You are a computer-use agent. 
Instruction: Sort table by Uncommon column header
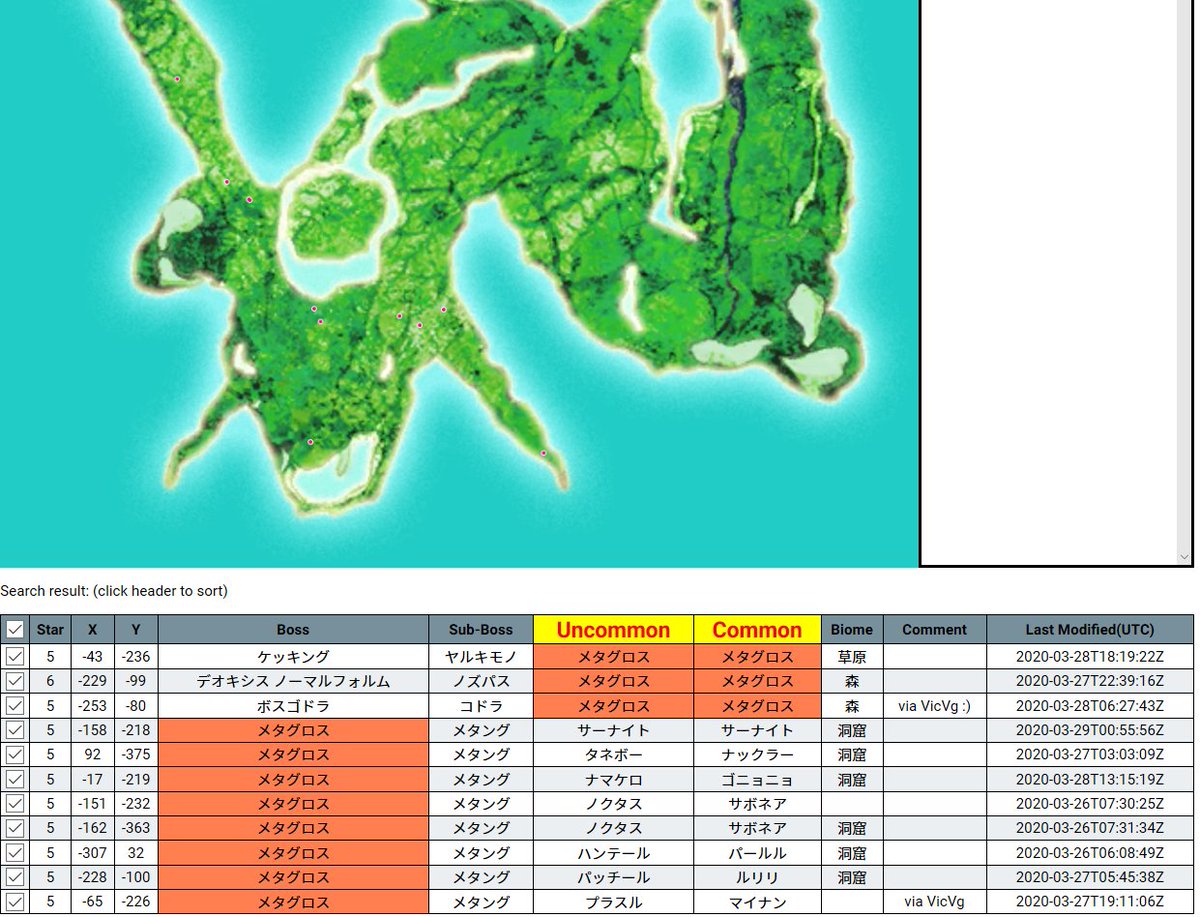click(613, 630)
